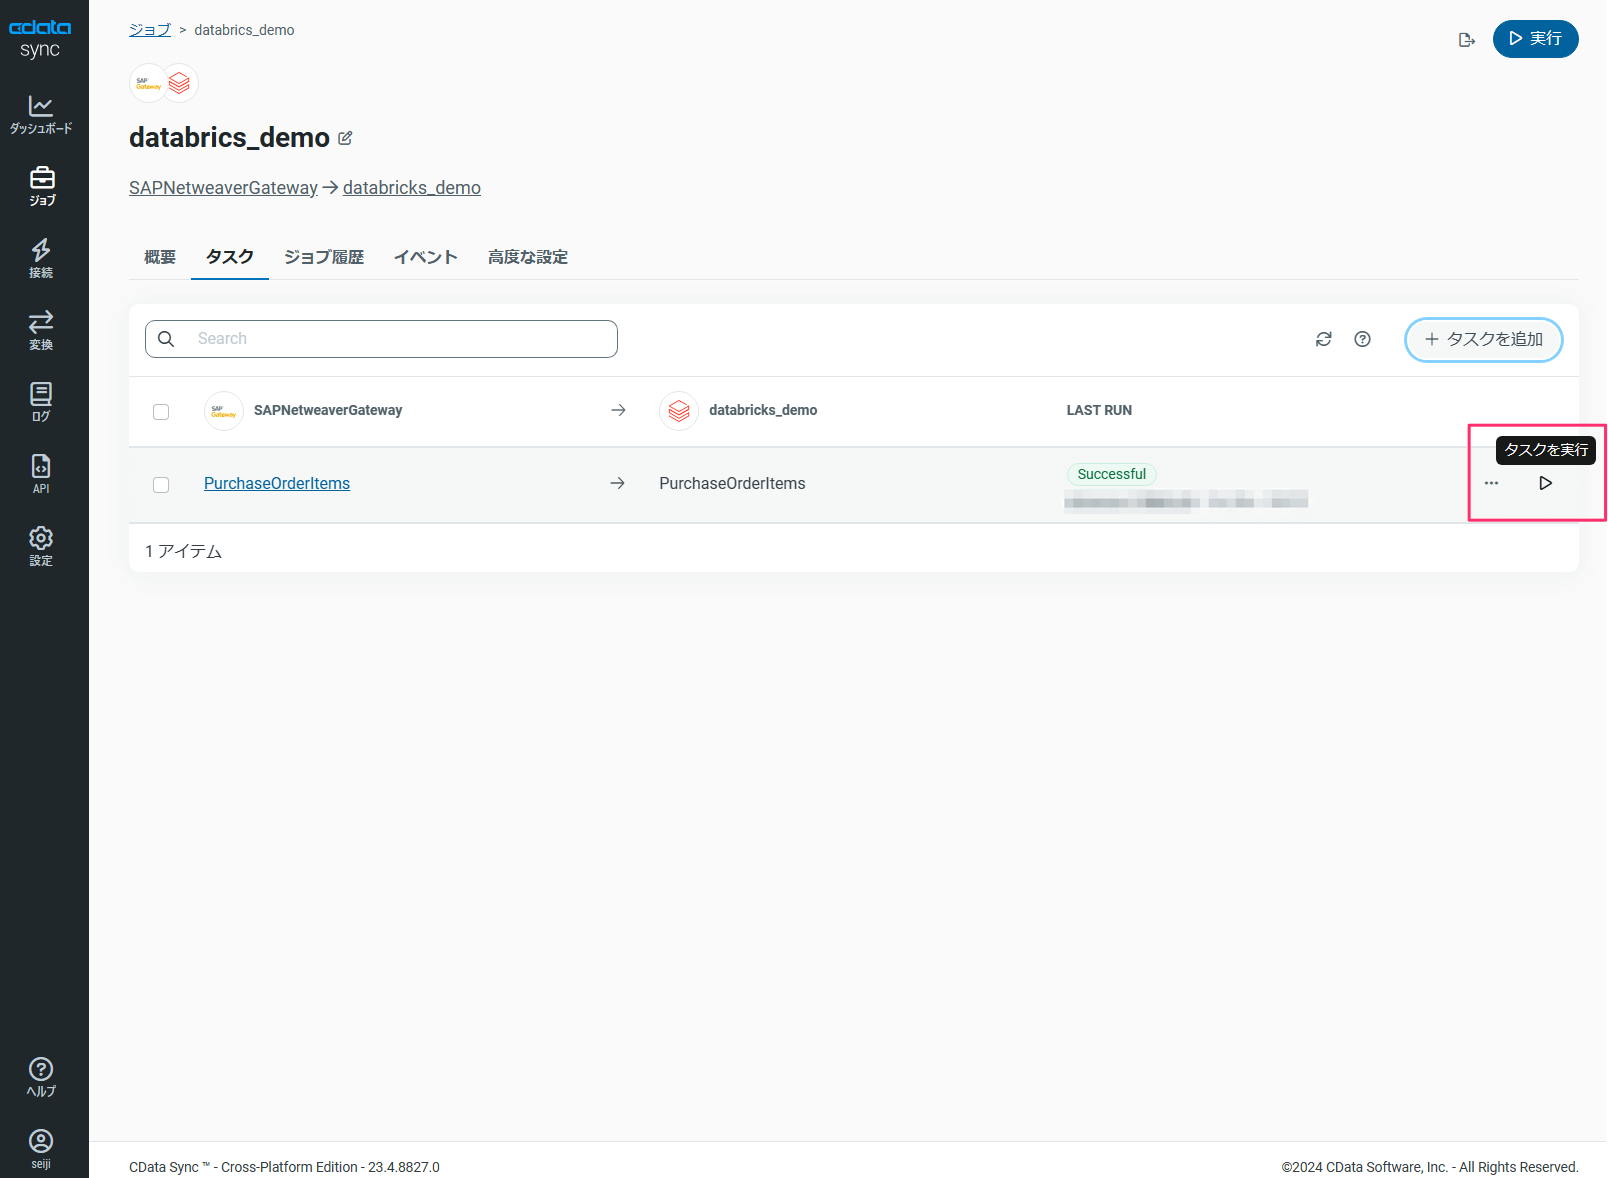This screenshot has height=1178, width=1608.
Task: Click the SAP Gateway source icon in table header
Action: click(224, 411)
